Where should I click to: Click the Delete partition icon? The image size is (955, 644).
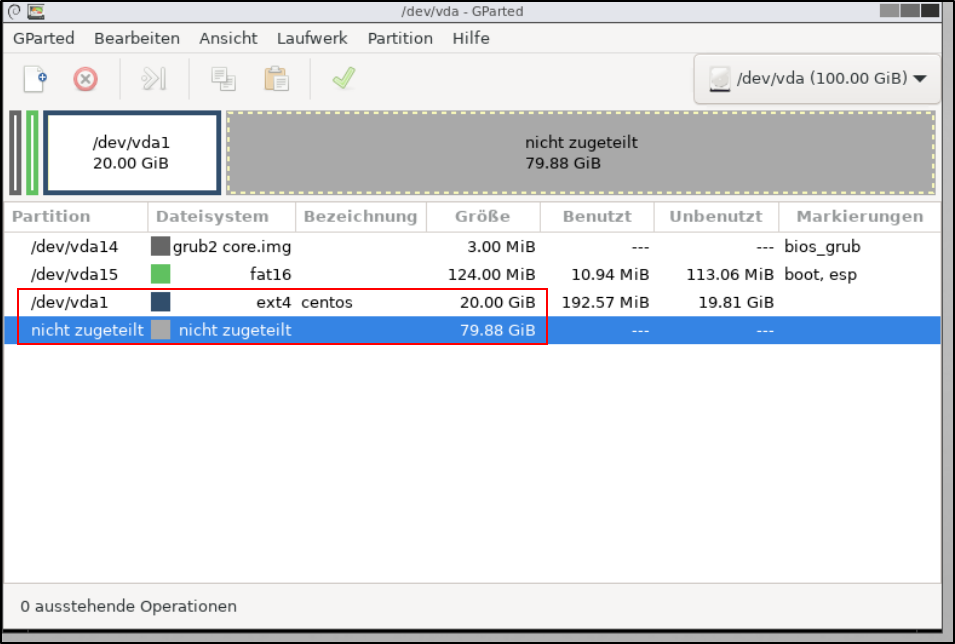click(86, 78)
